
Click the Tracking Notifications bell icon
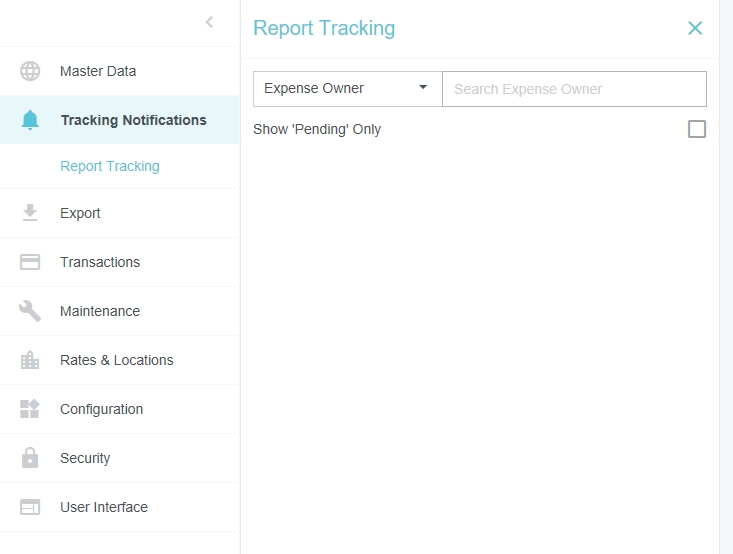click(x=30, y=120)
